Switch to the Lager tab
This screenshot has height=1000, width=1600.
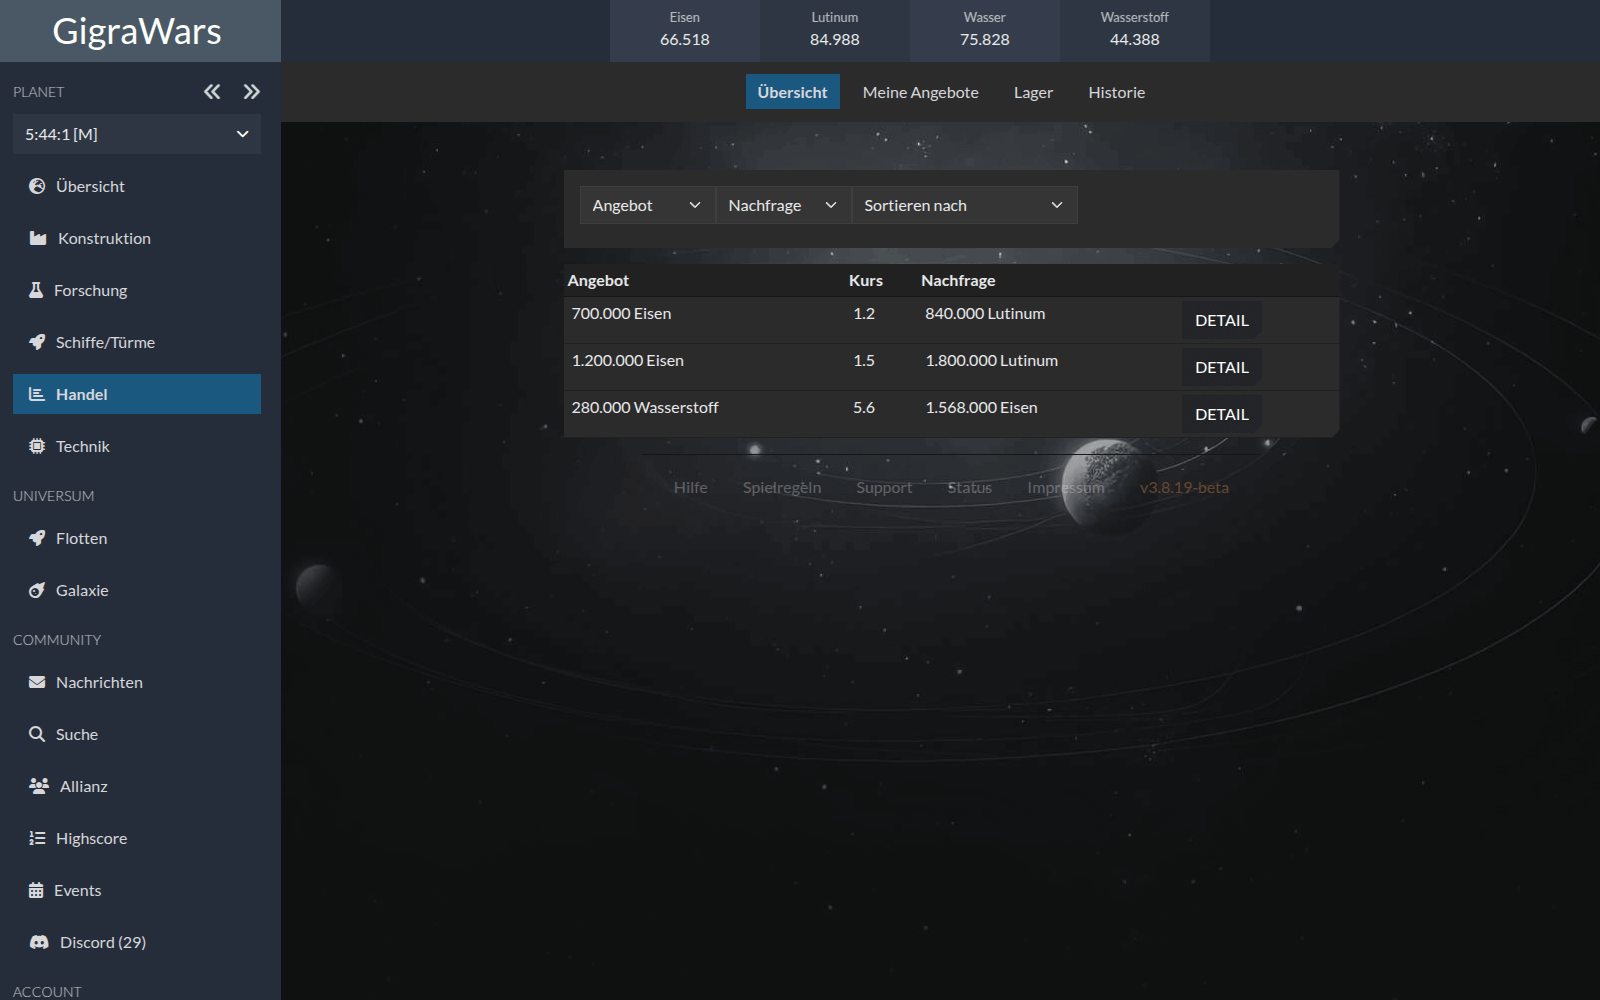(x=1033, y=92)
